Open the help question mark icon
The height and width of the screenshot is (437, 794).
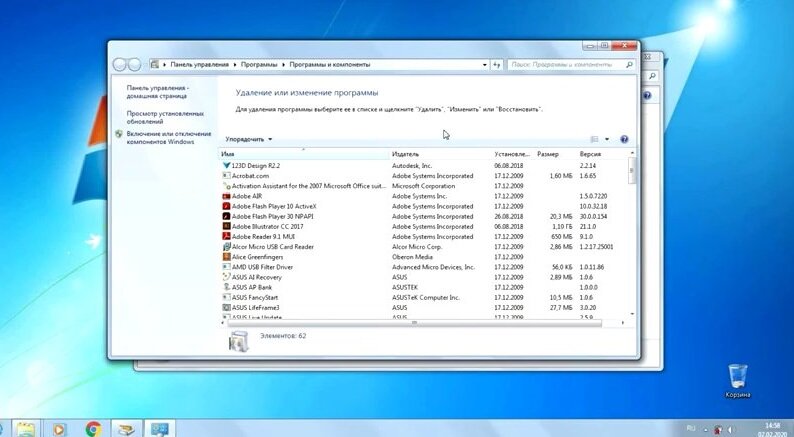[624, 139]
